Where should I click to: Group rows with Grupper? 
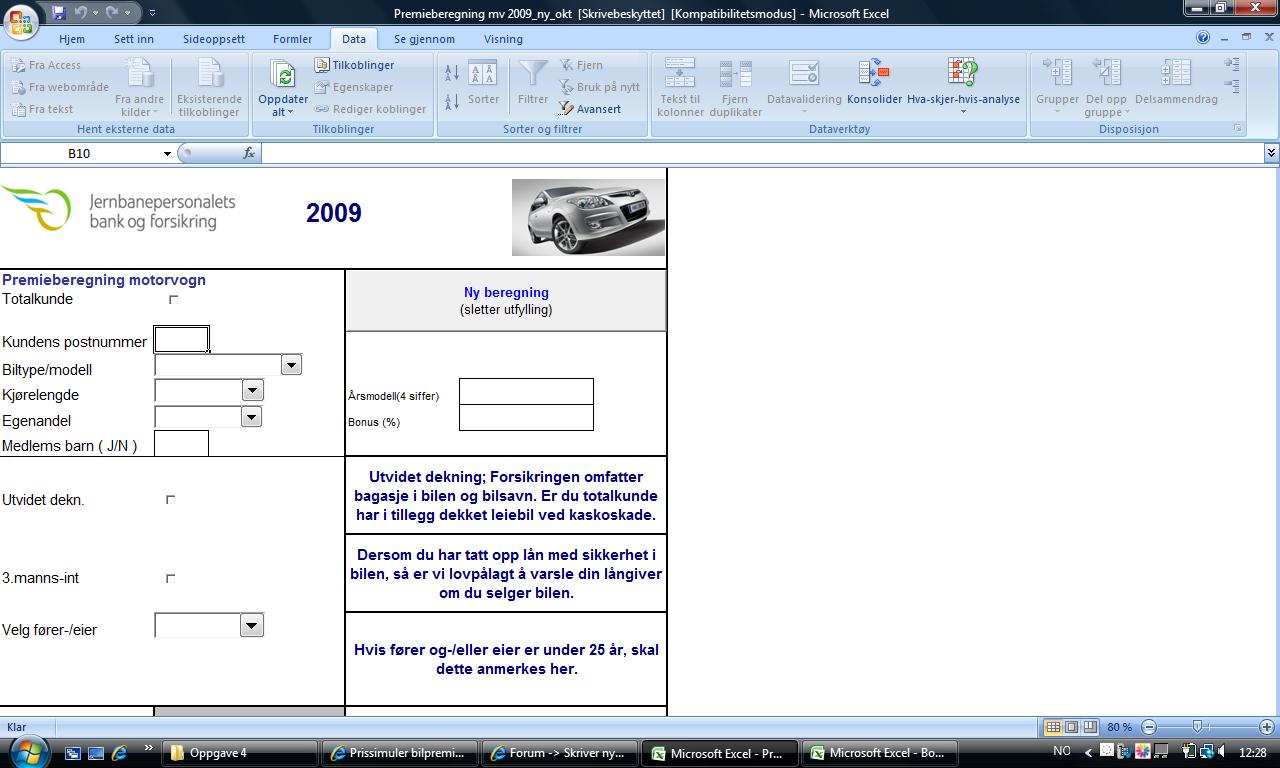pos(1057,87)
